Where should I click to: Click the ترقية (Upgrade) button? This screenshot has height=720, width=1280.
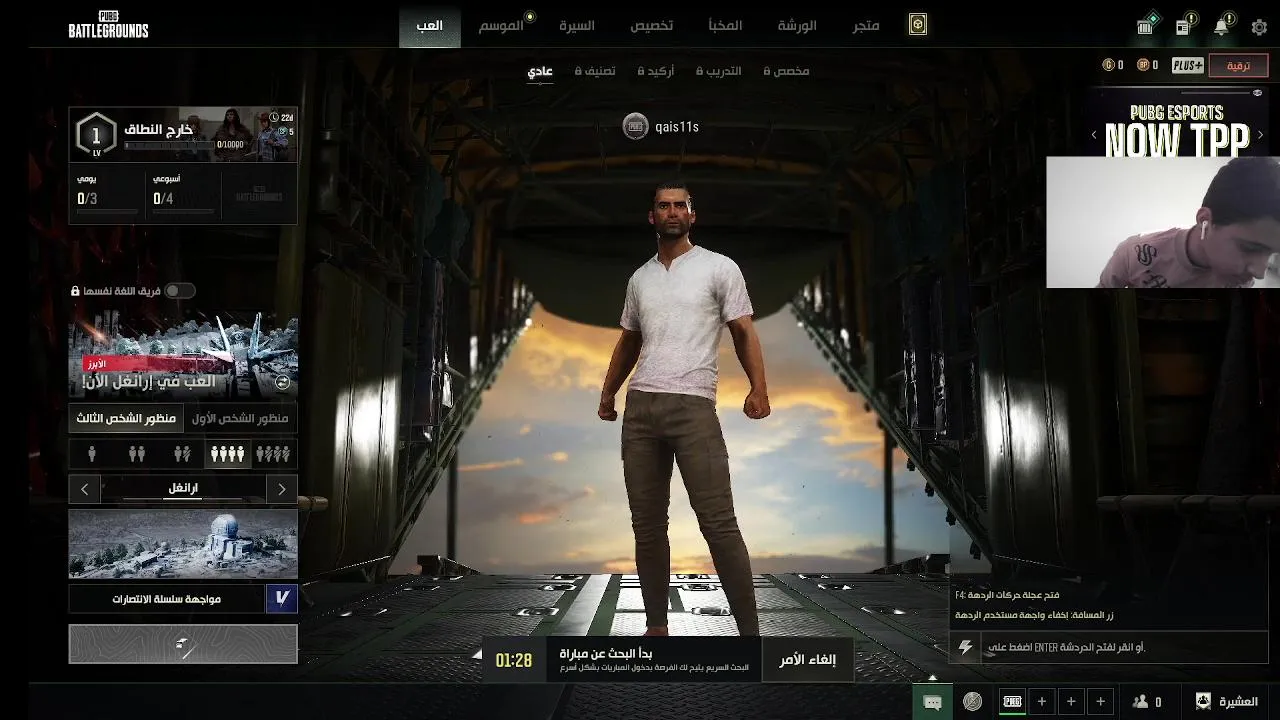tap(1238, 65)
